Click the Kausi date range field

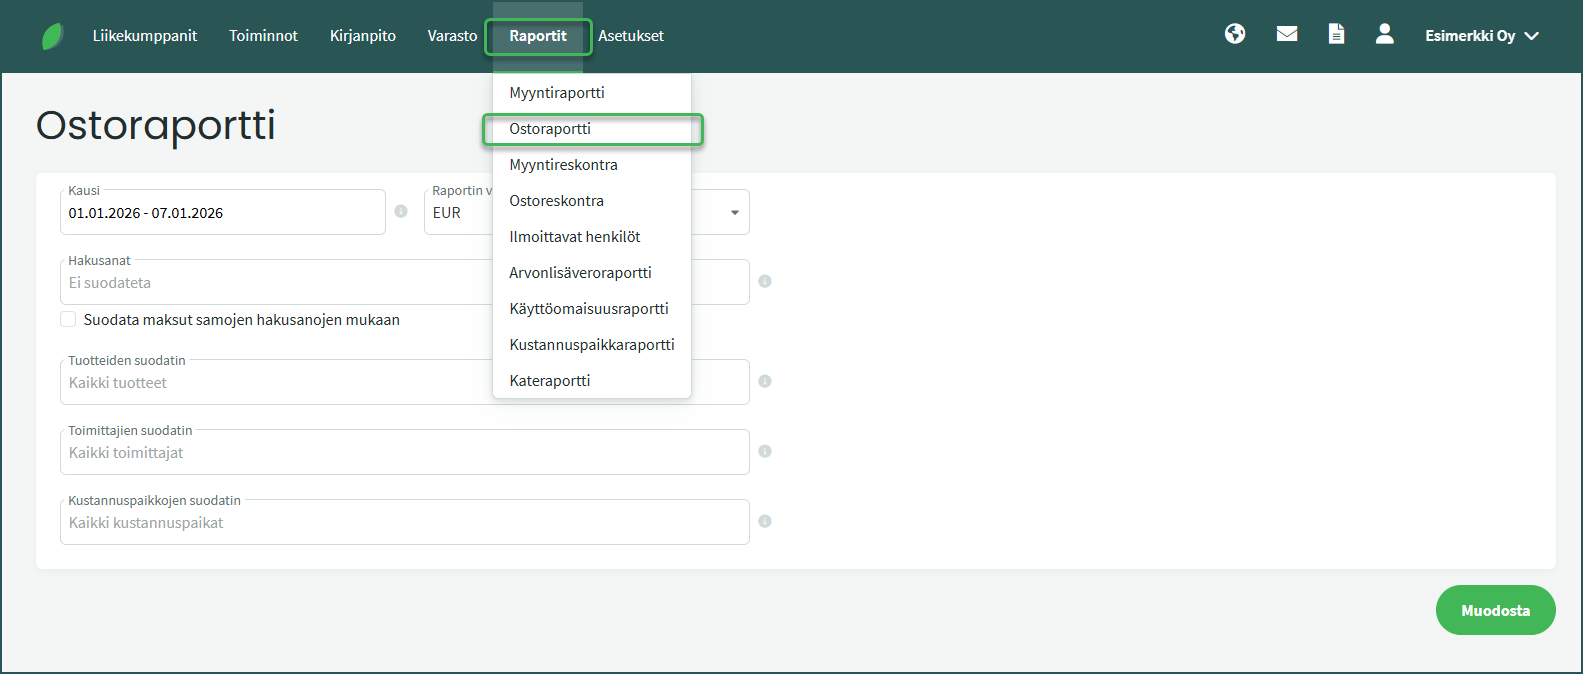(x=222, y=213)
